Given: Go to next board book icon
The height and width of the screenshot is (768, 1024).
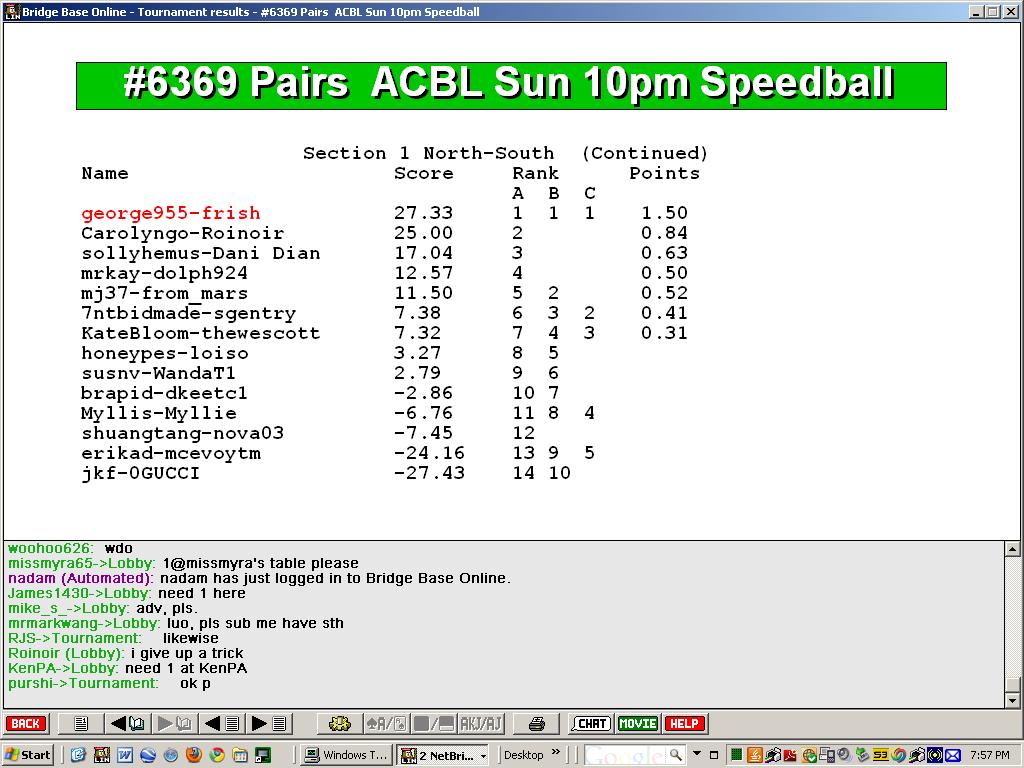Looking at the screenshot, I should 174,724.
